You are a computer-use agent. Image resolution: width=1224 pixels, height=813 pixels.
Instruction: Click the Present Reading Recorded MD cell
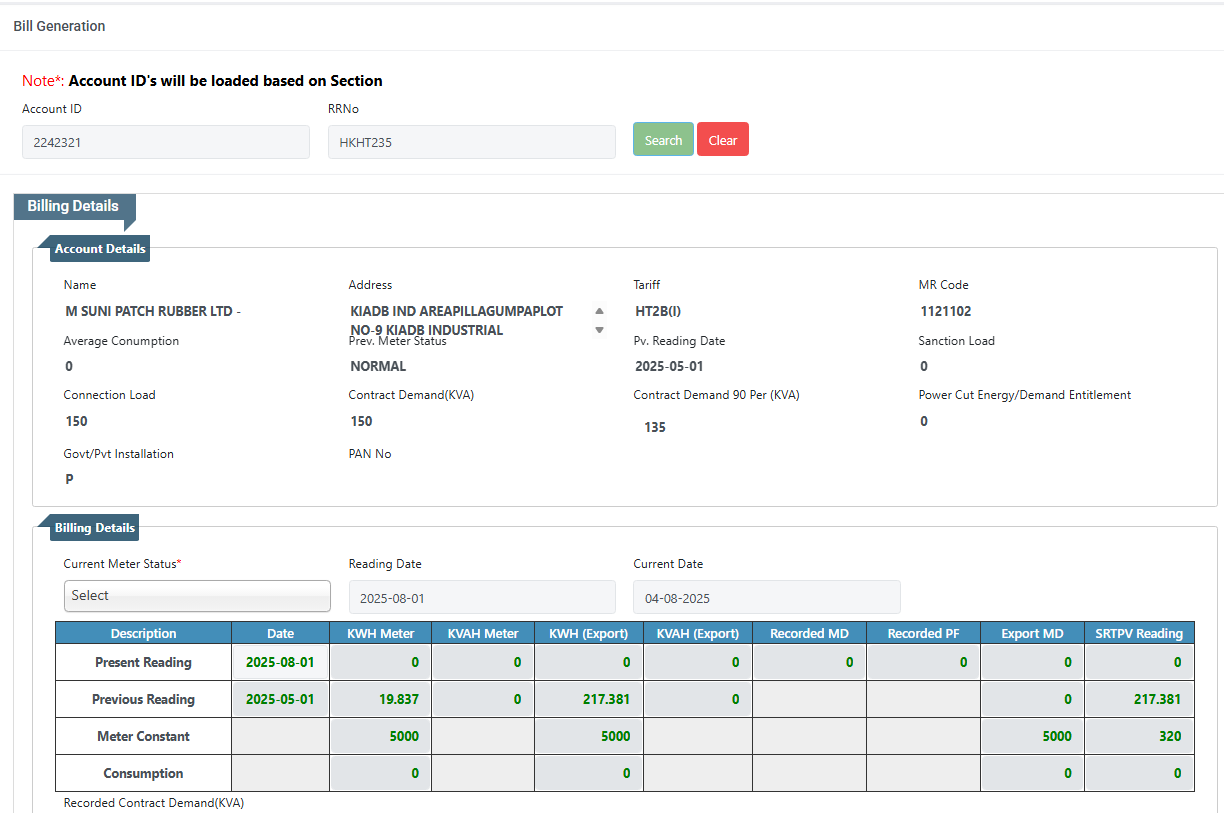click(x=810, y=662)
